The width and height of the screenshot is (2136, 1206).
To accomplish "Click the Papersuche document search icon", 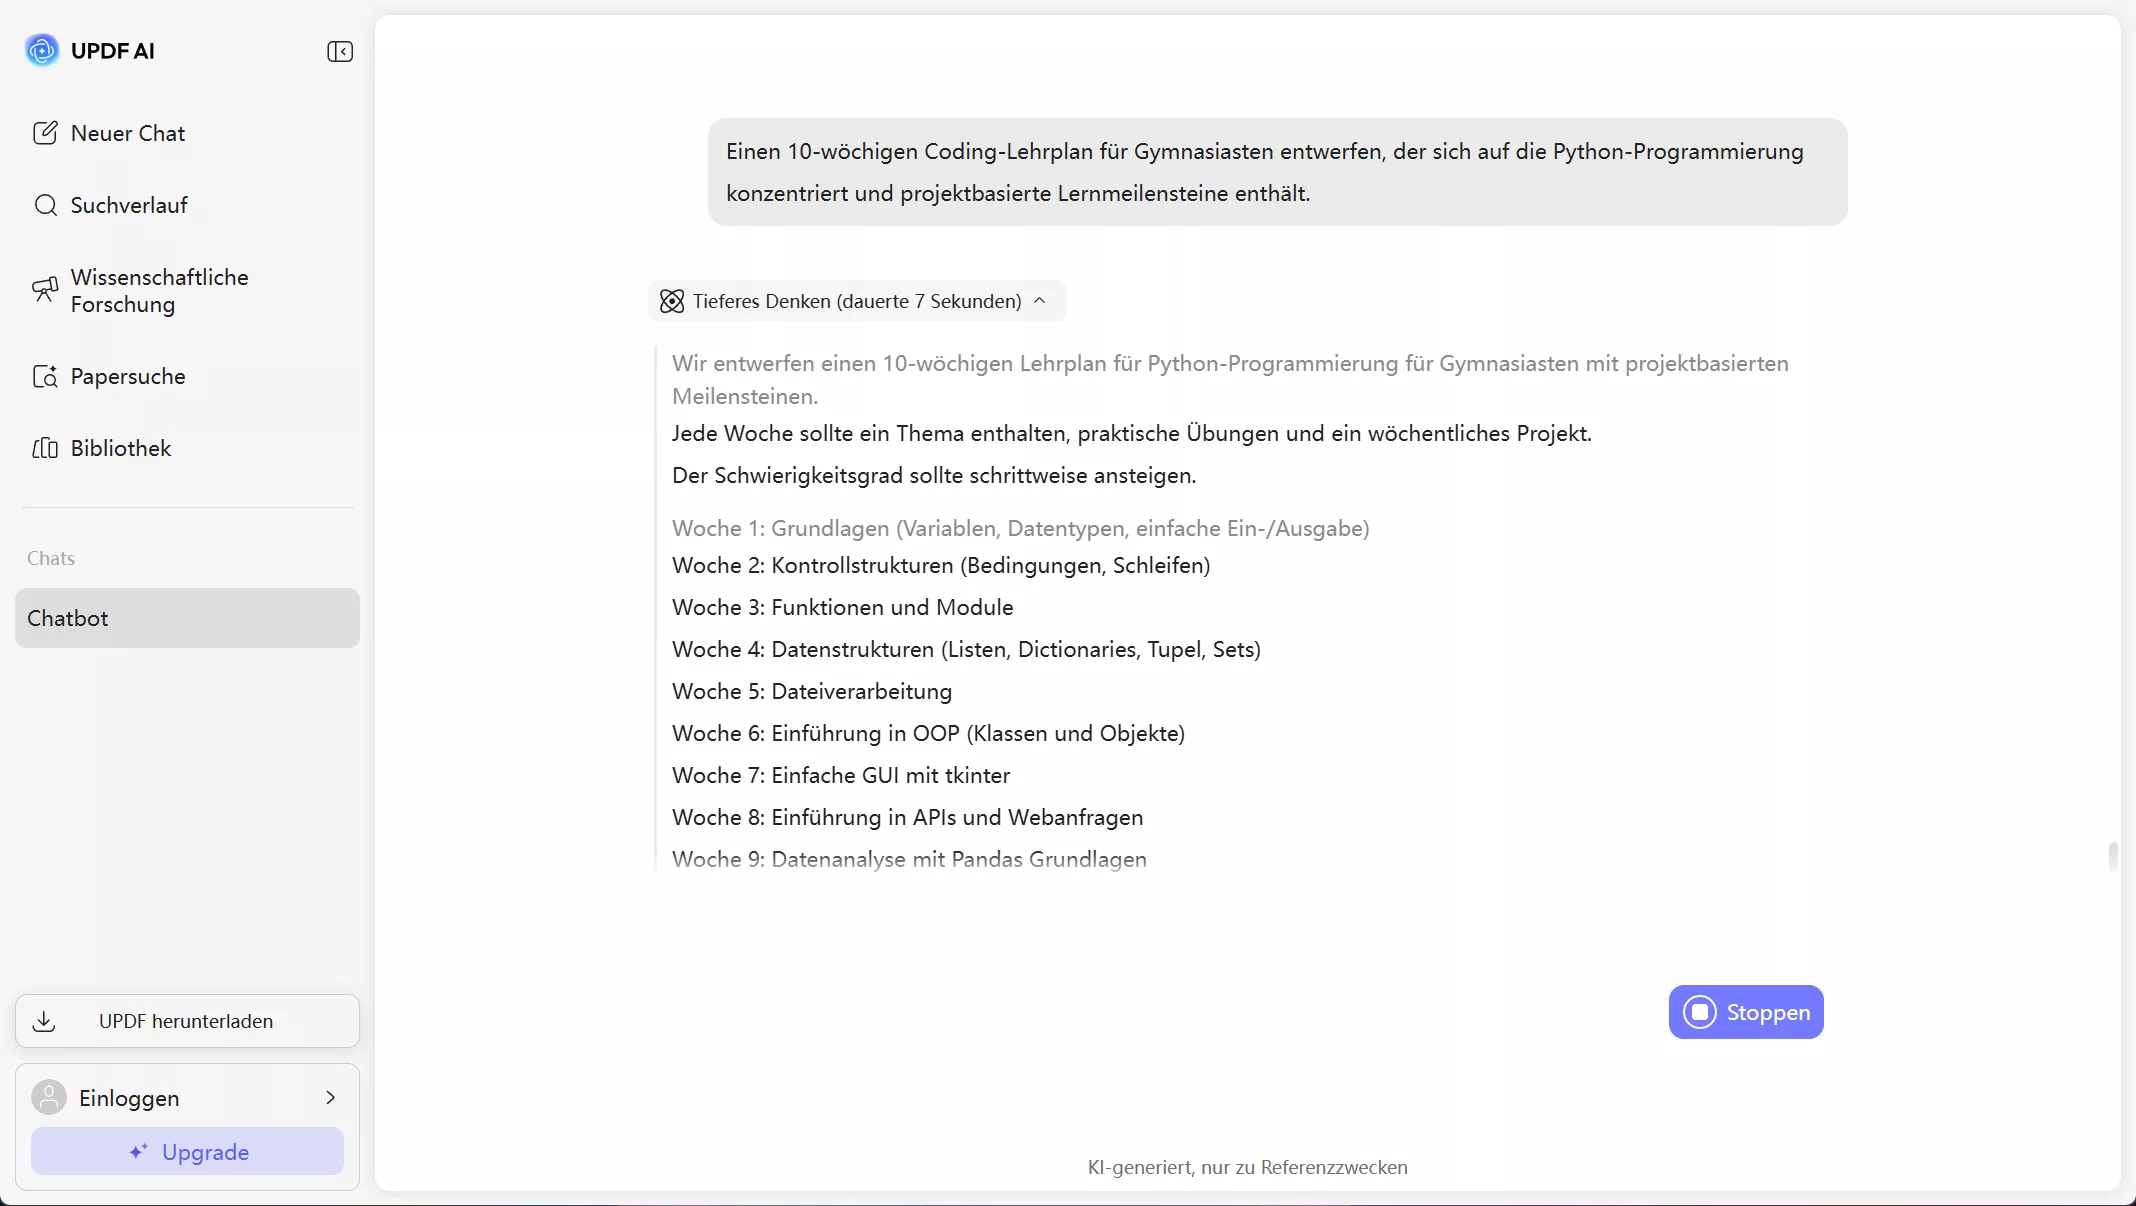I will (45, 376).
